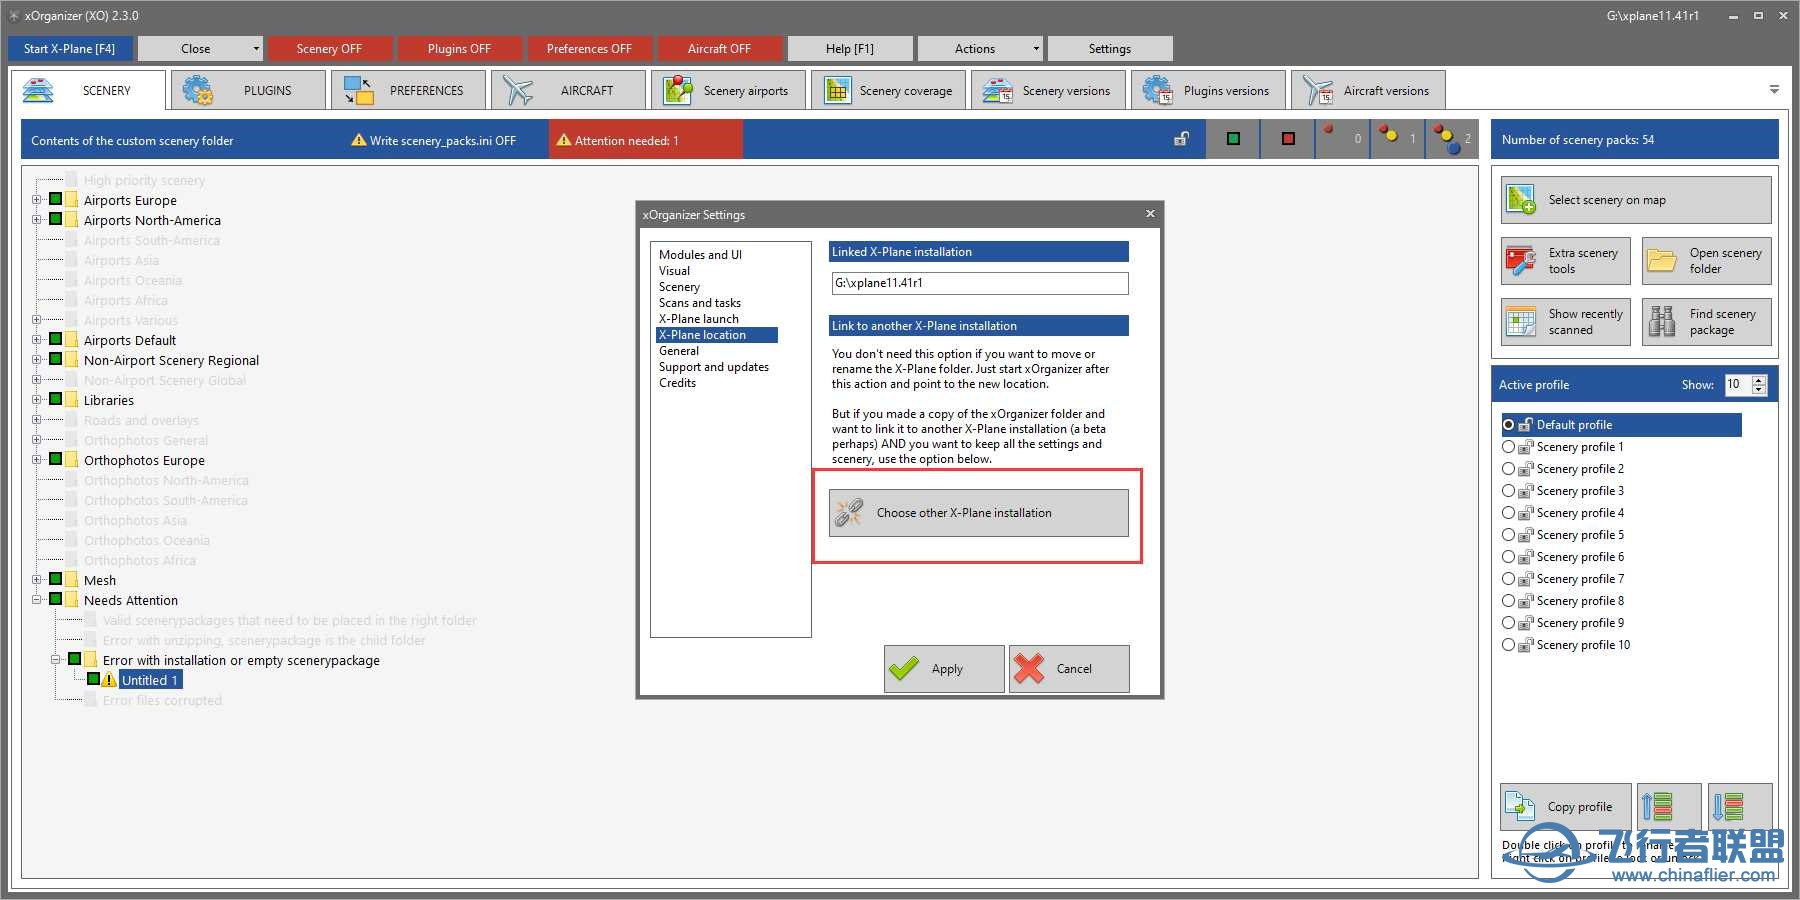Select the Scenery profile 10 radio button
This screenshot has width=1800, height=900.
pos(1508,645)
